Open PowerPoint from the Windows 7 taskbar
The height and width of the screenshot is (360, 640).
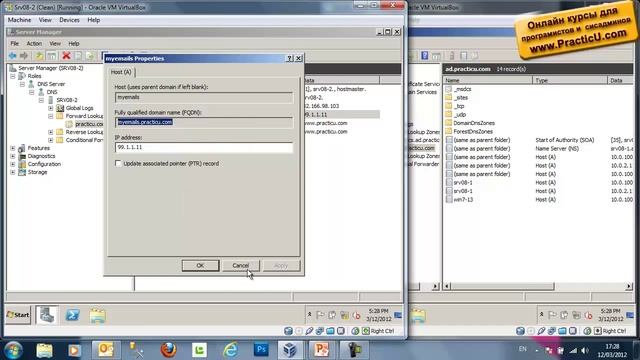click(x=321, y=350)
